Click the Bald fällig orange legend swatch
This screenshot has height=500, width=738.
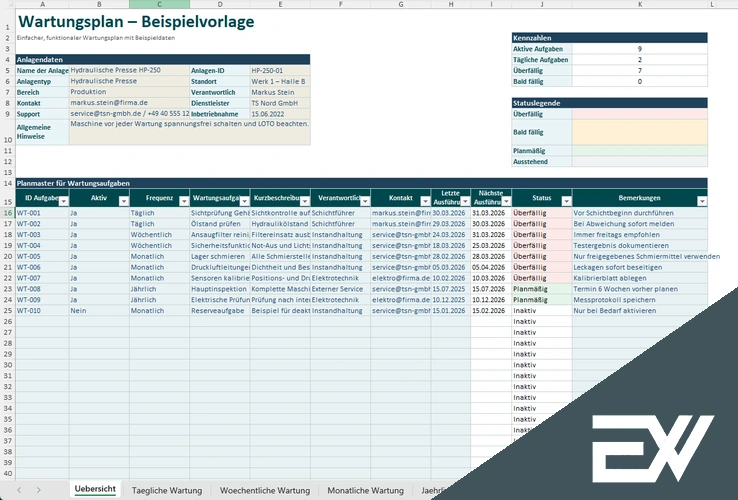click(x=640, y=132)
